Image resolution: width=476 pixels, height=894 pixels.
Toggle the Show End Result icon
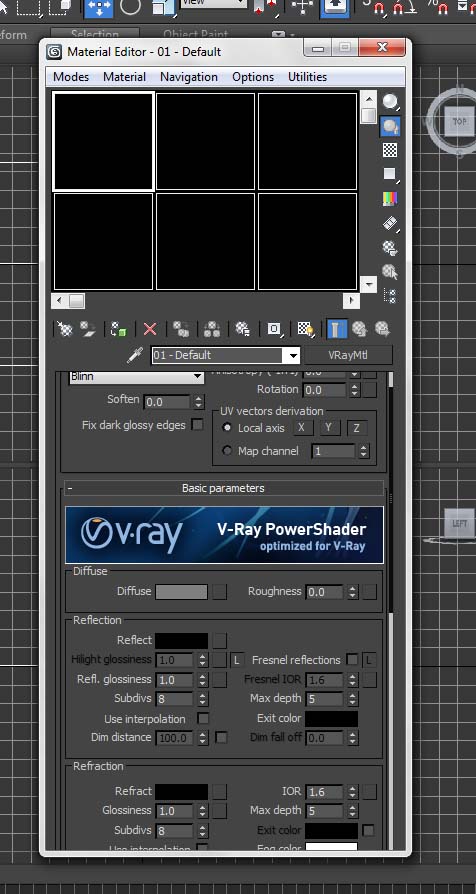pos(336,329)
